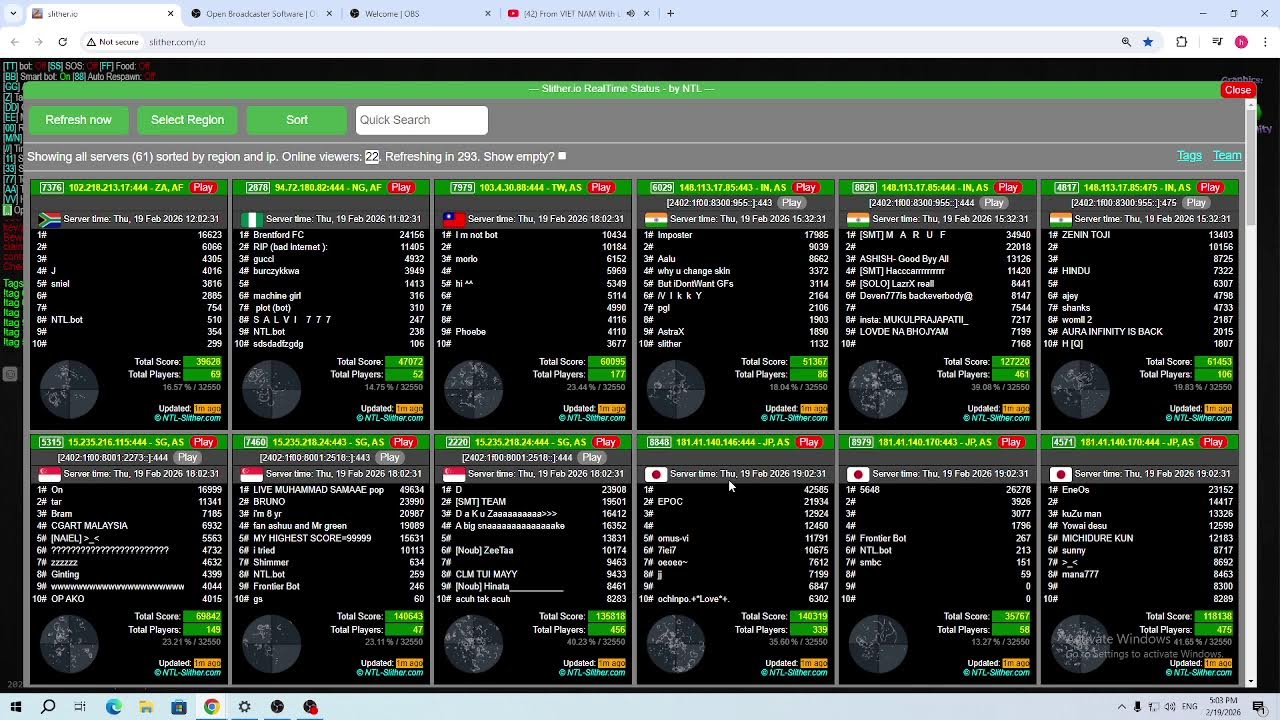Open the Settings gear on the taskbar
The width and height of the screenshot is (1280, 720).
(x=244, y=707)
